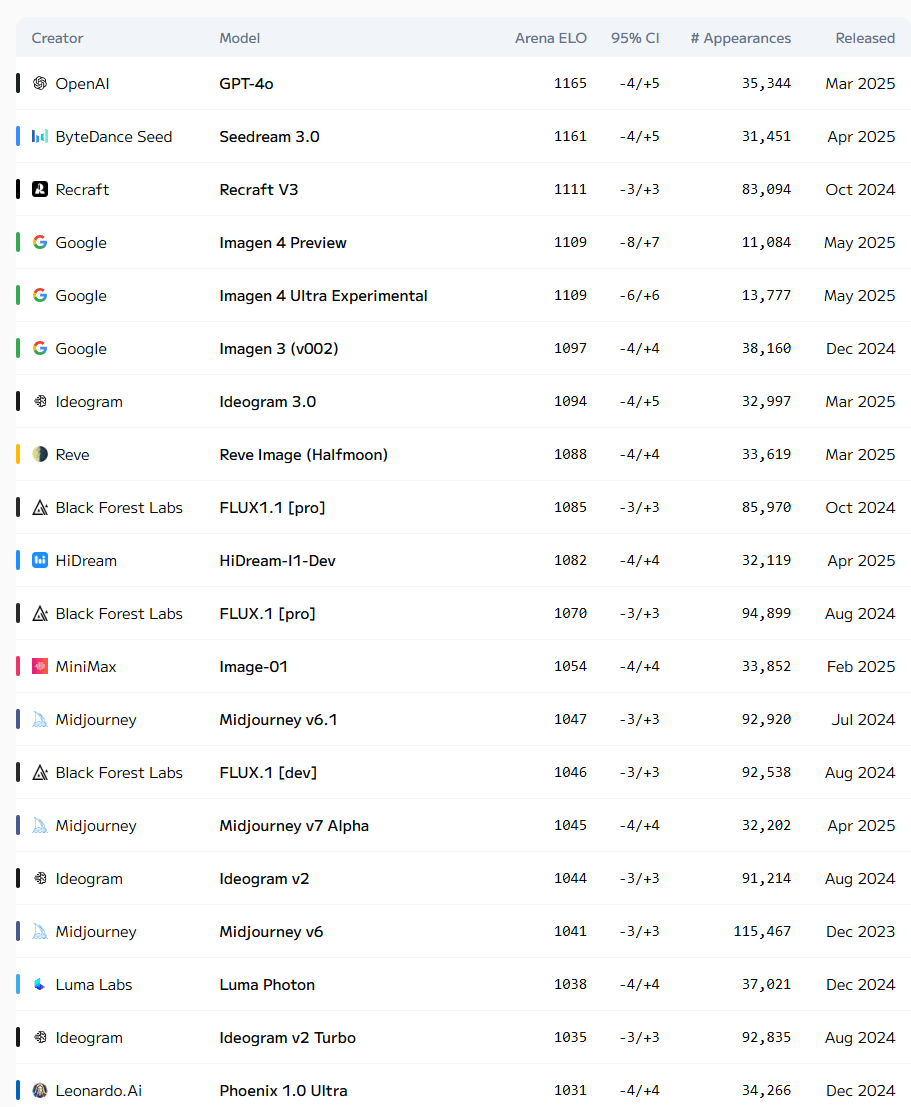This screenshot has height=1107, width=911.
Task: Sort by the Released column header
Action: click(865, 38)
